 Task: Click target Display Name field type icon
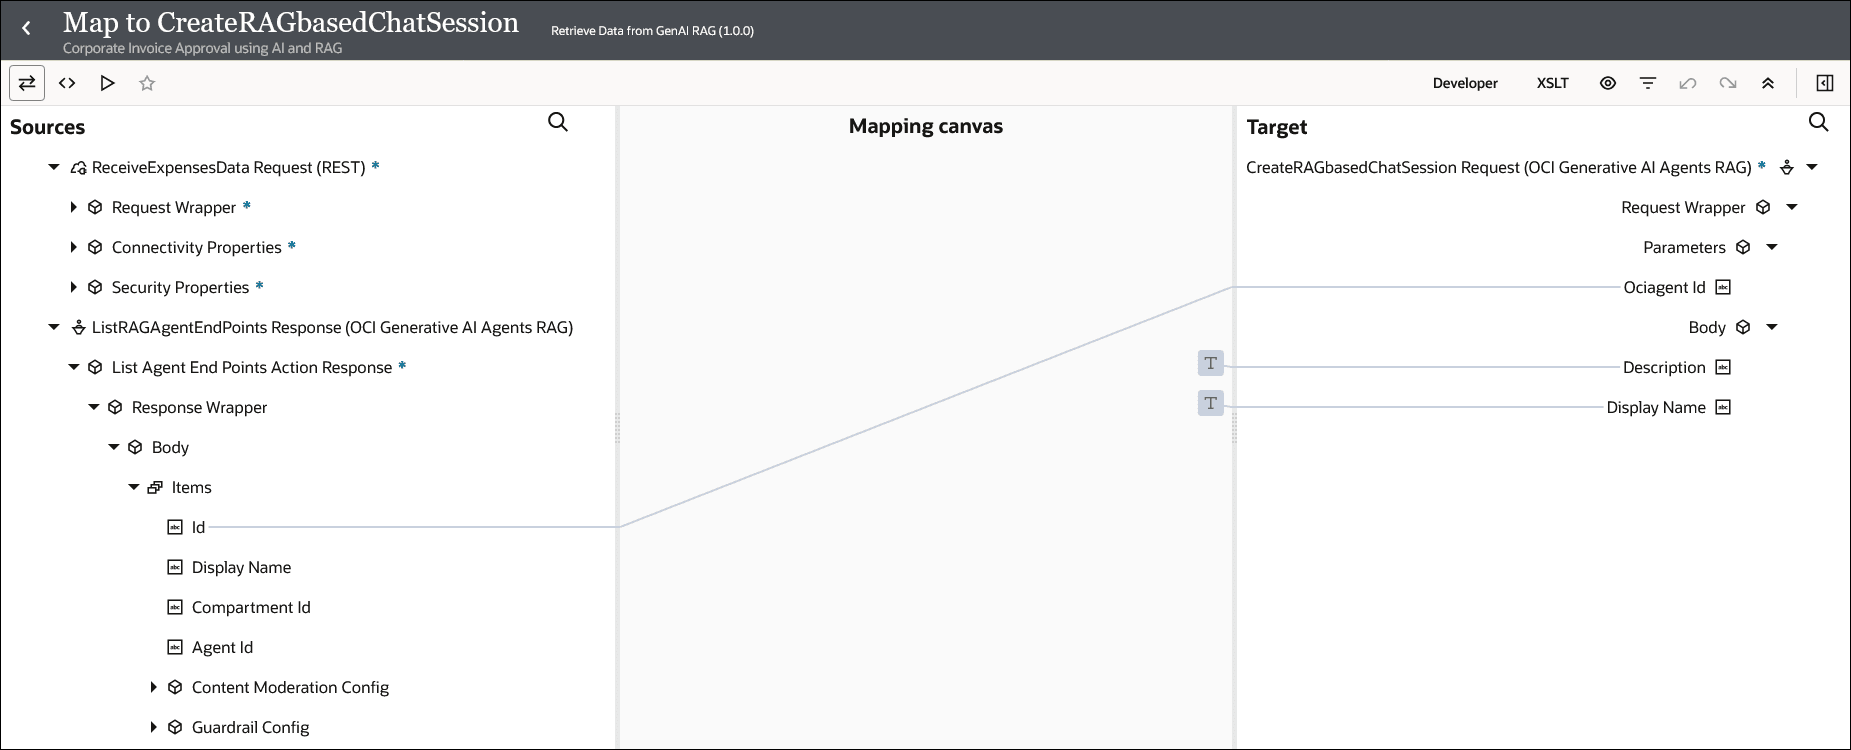(1723, 407)
